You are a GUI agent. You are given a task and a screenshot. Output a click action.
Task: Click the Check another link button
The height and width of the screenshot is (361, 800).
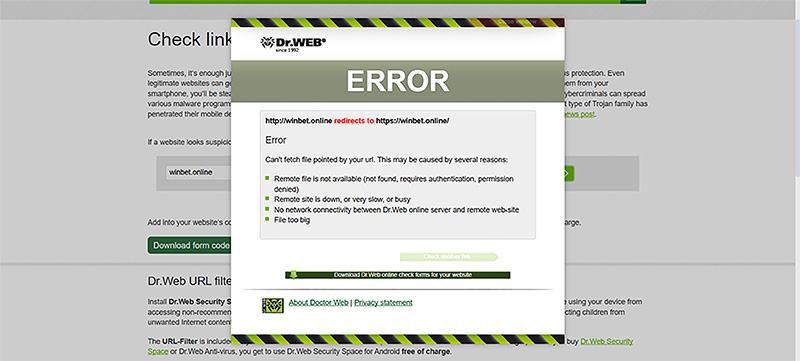[449, 256]
